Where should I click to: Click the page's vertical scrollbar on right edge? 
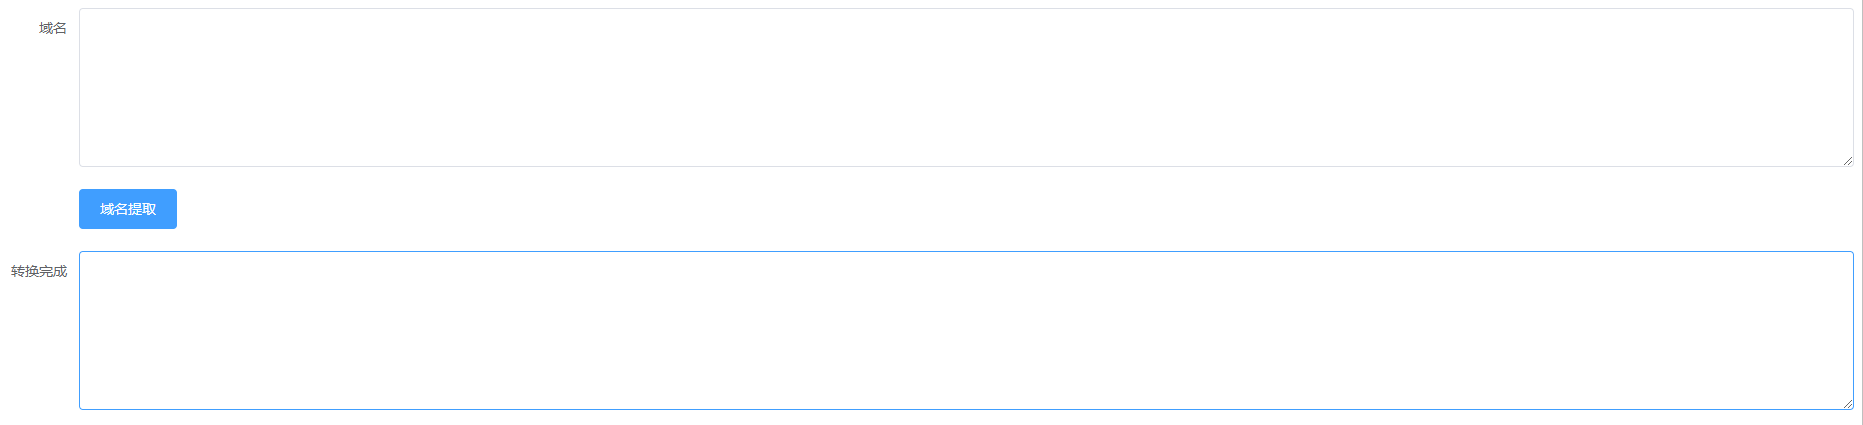(x=1861, y=212)
